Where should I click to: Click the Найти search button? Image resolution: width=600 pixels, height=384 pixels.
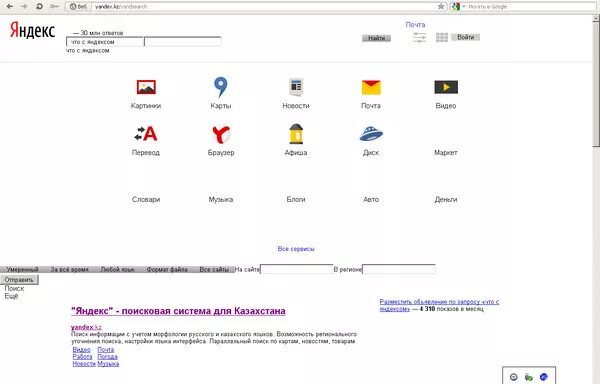[377, 38]
